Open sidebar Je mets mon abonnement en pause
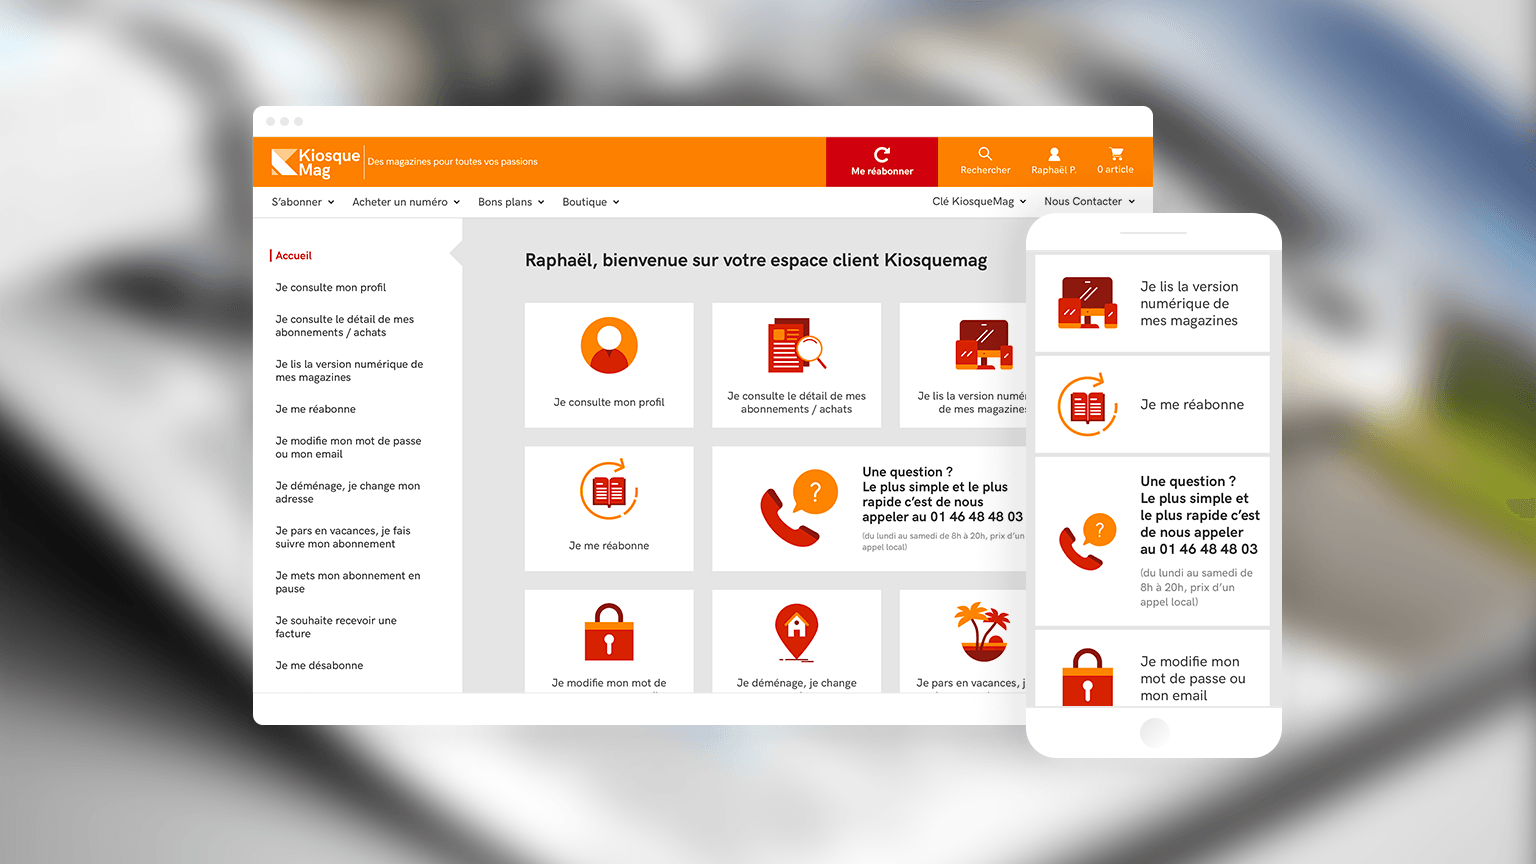 348,582
